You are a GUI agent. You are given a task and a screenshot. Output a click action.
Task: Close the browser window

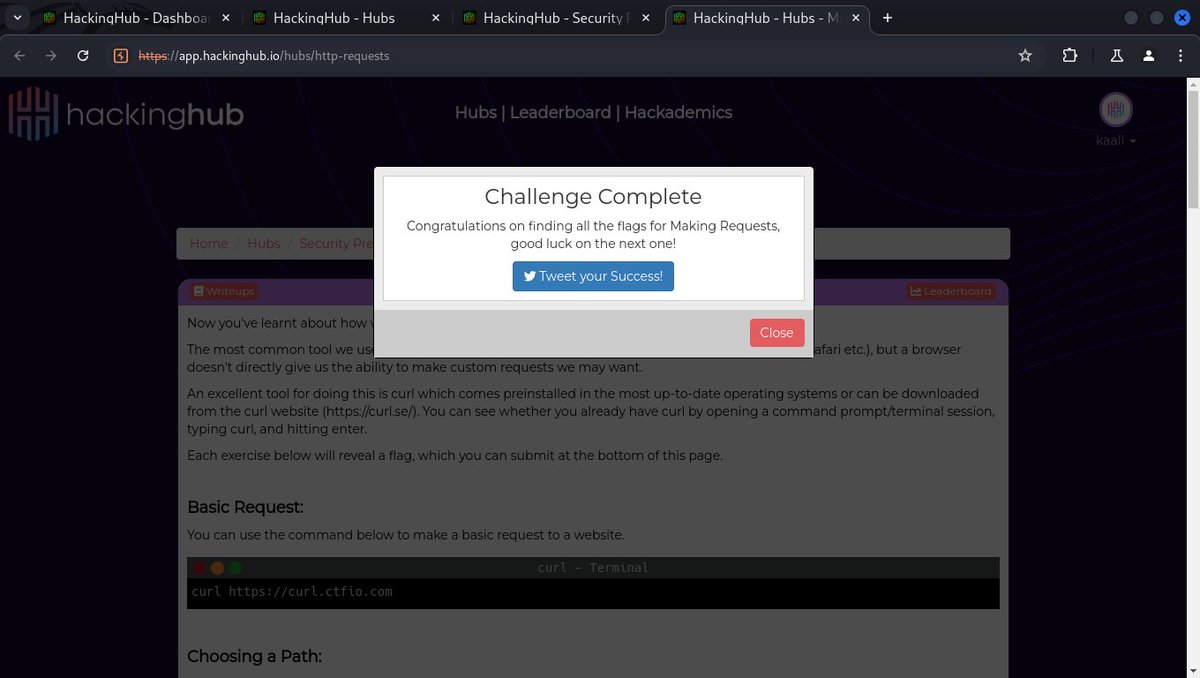click(x=1182, y=18)
